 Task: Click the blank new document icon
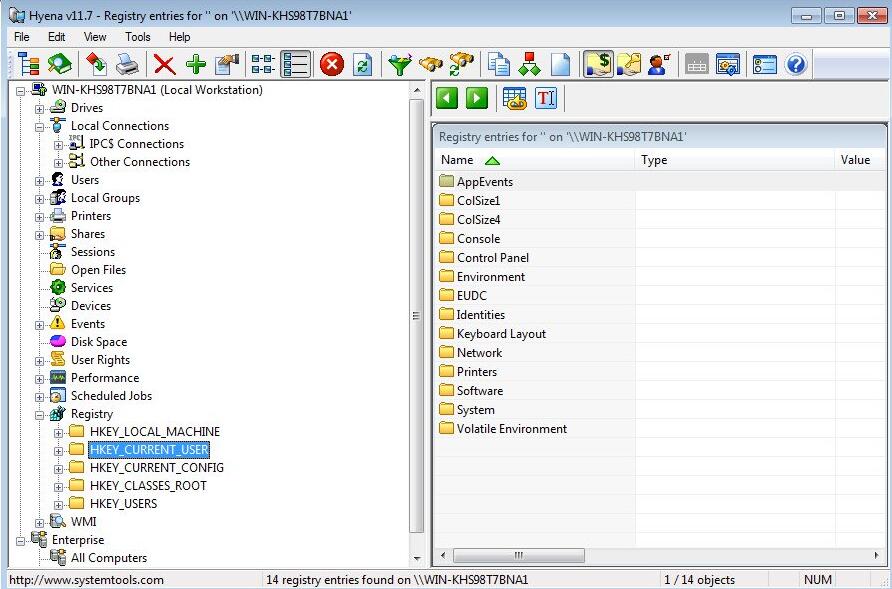pyautogui.click(x=561, y=64)
